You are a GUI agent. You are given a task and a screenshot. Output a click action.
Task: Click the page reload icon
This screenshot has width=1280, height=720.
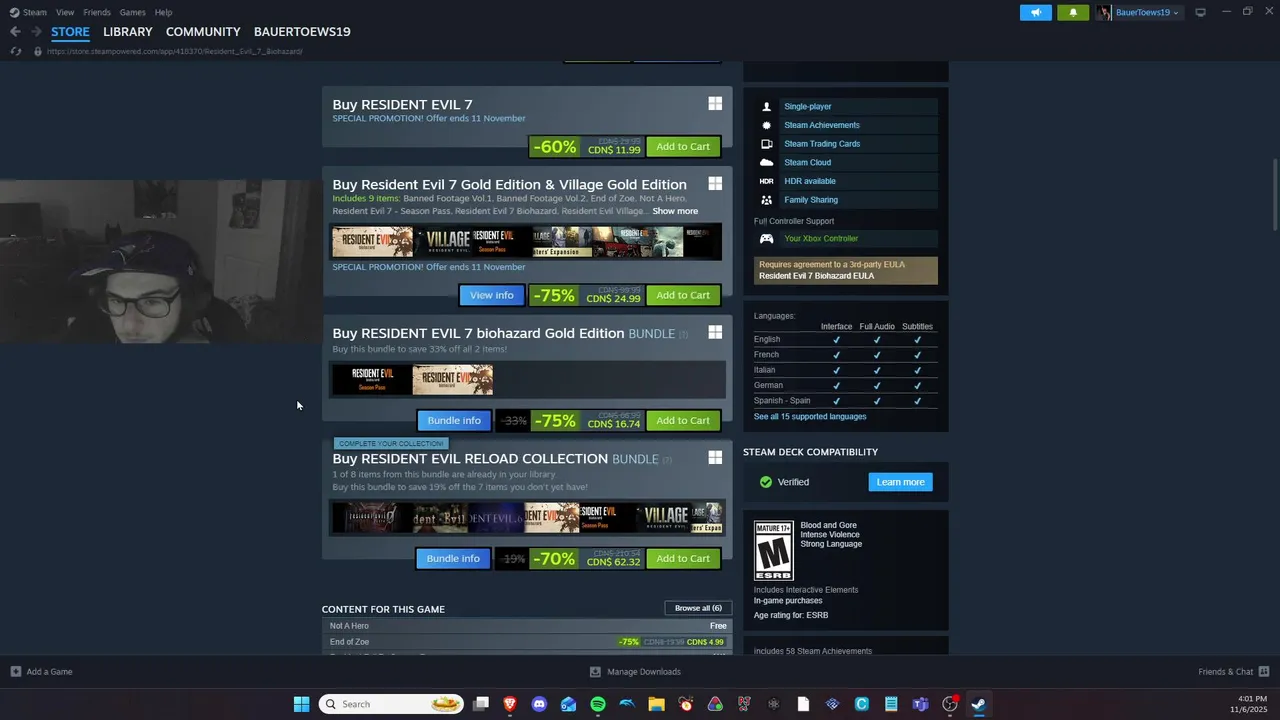[15, 51]
